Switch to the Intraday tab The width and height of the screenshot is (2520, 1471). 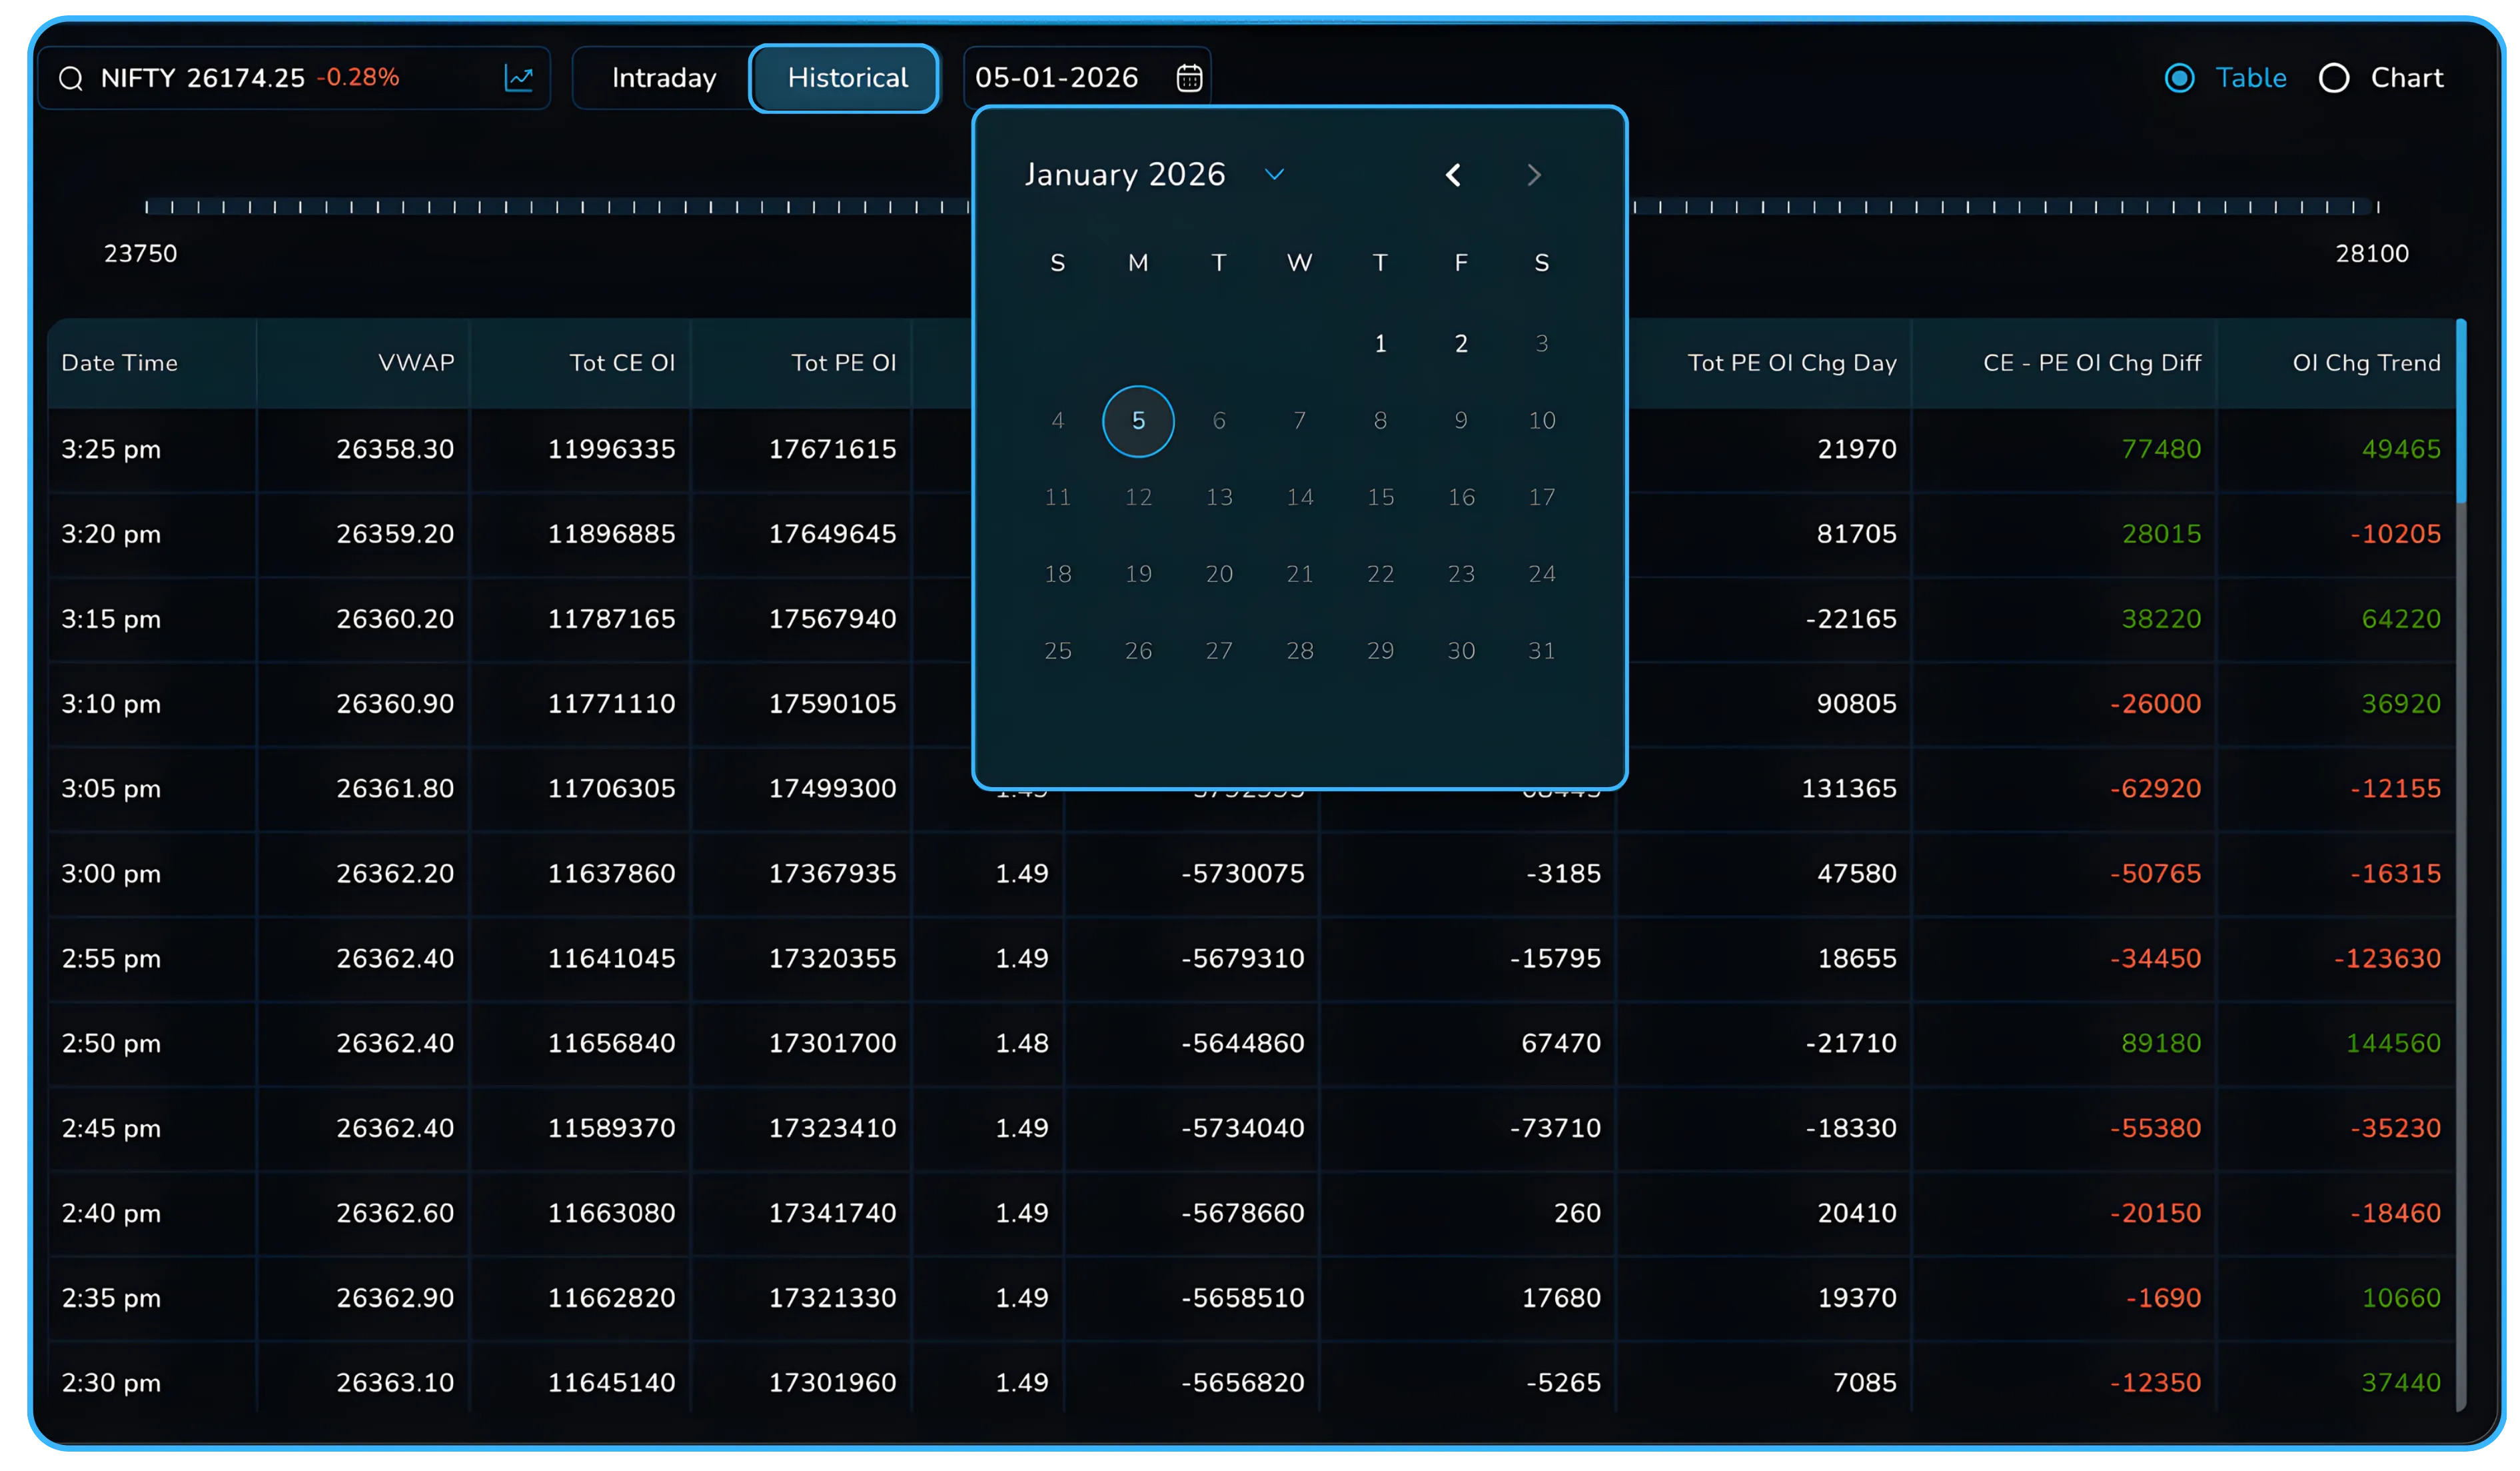pos(663,78)
